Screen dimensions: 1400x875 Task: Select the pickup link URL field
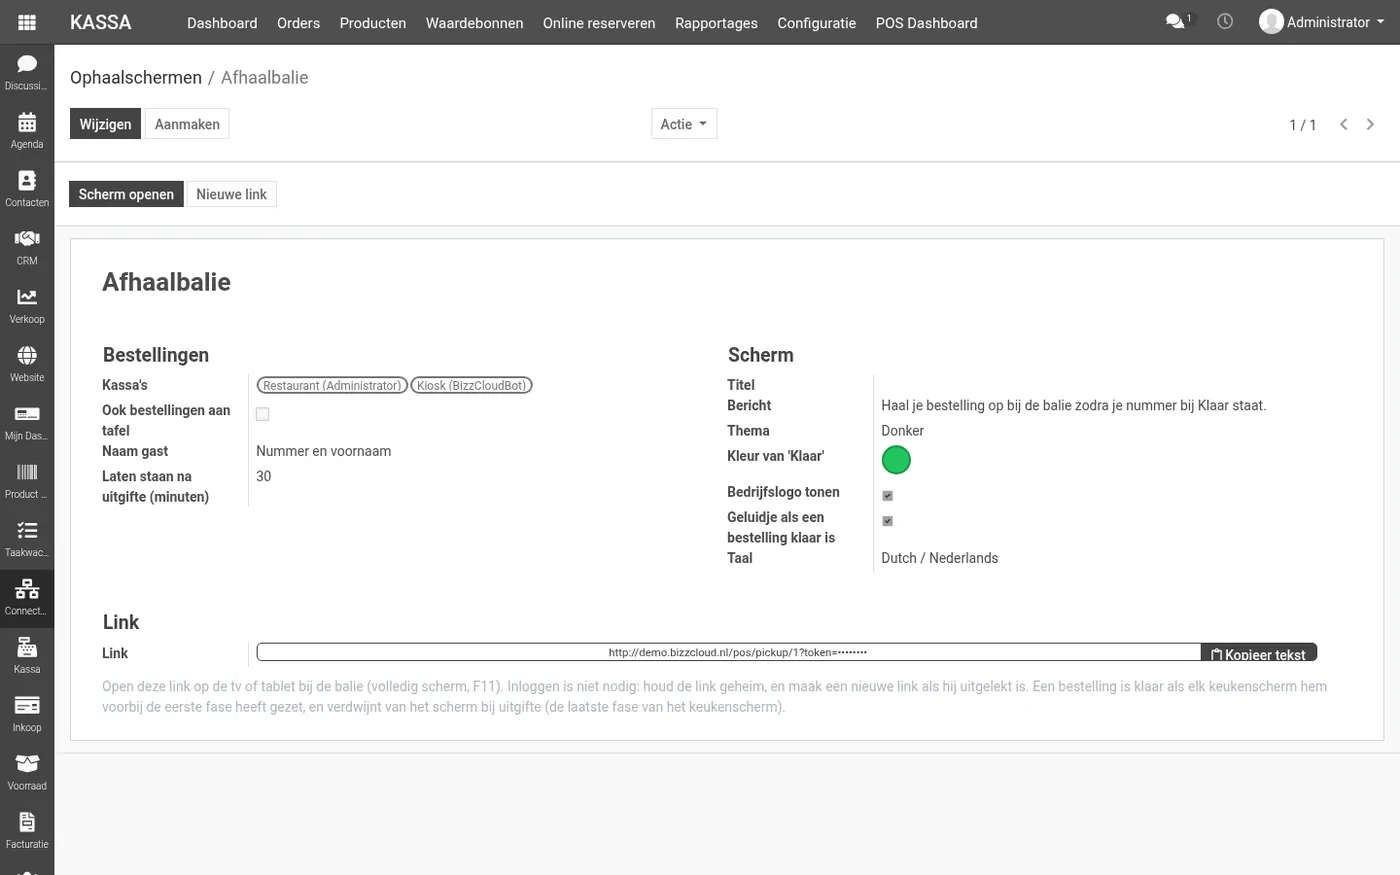729,652
